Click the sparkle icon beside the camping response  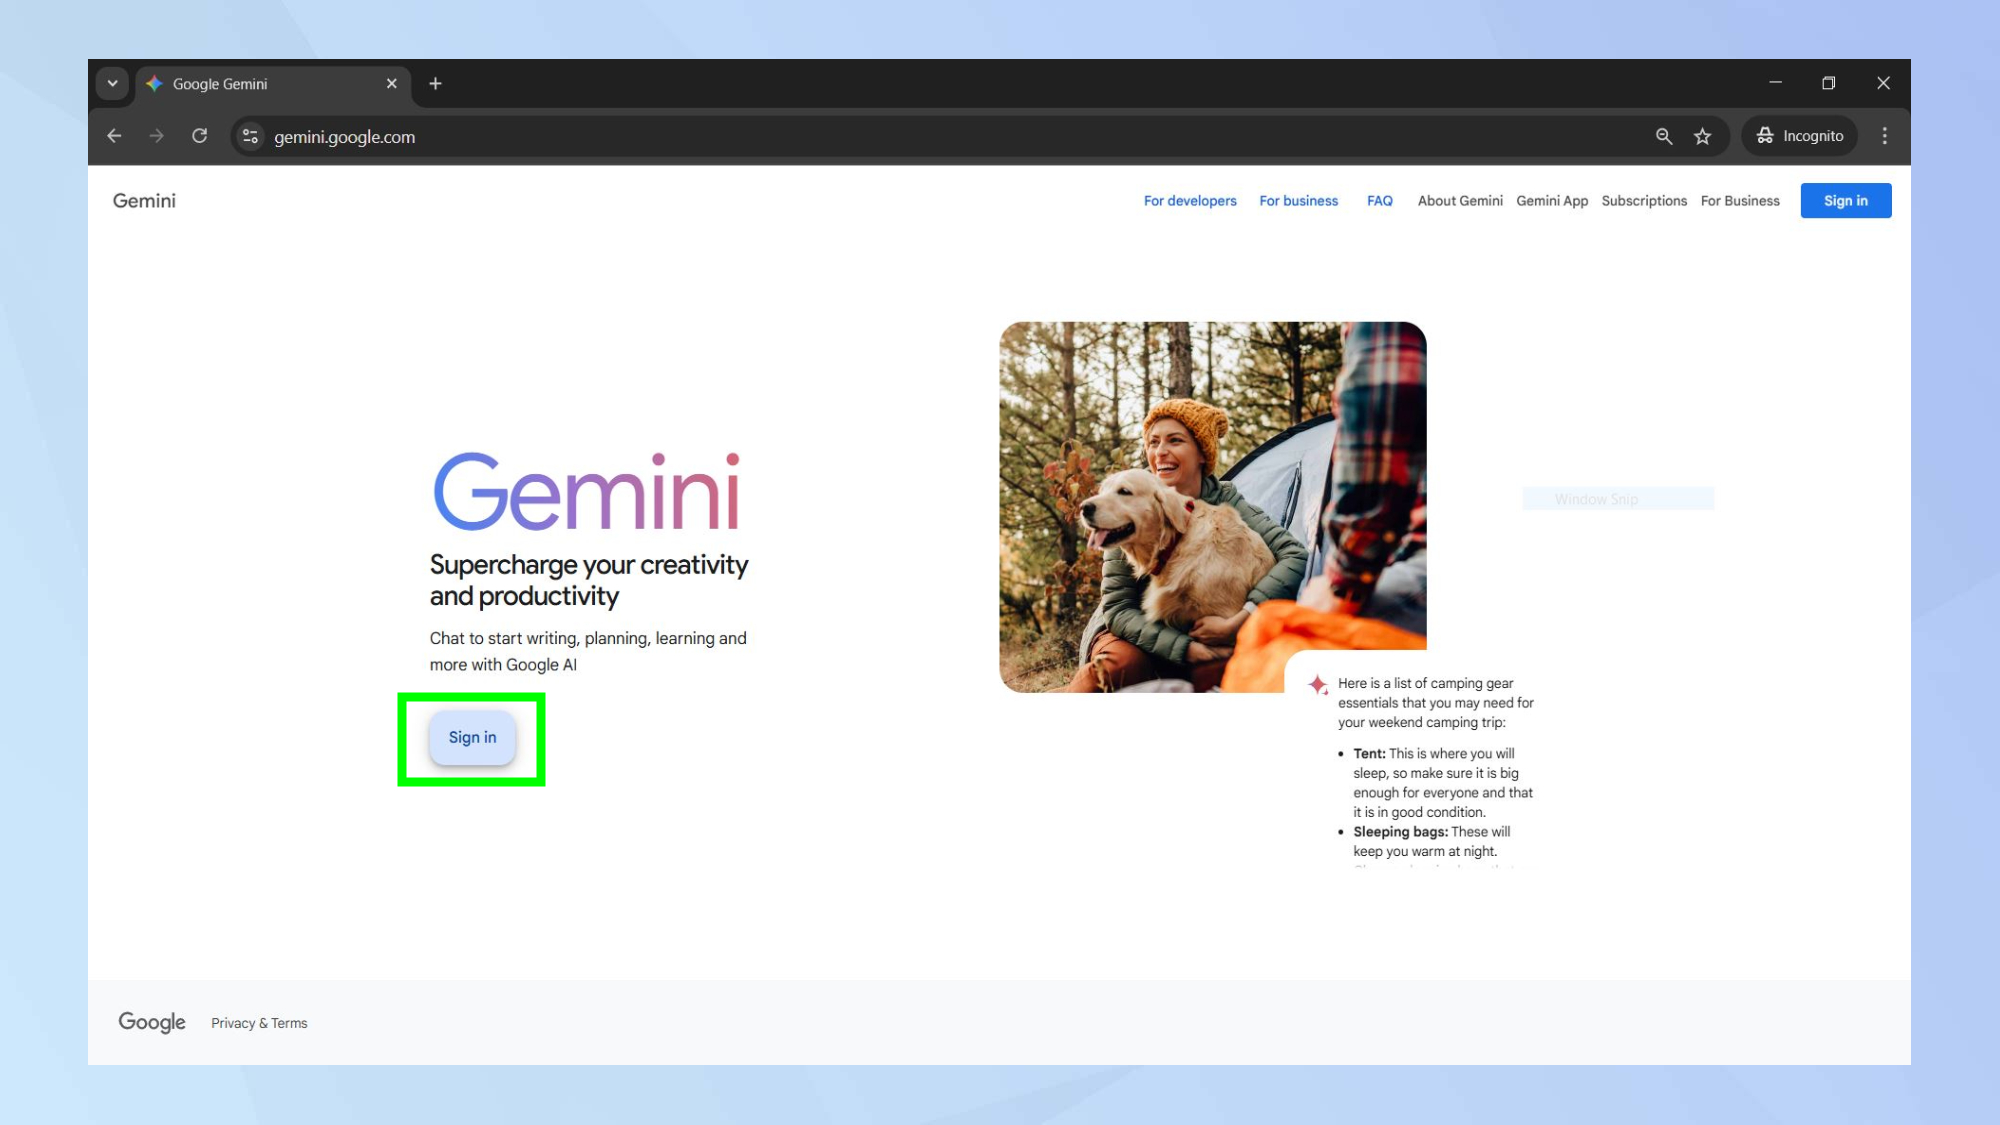pyautogui.click(x=1318, y=686)
